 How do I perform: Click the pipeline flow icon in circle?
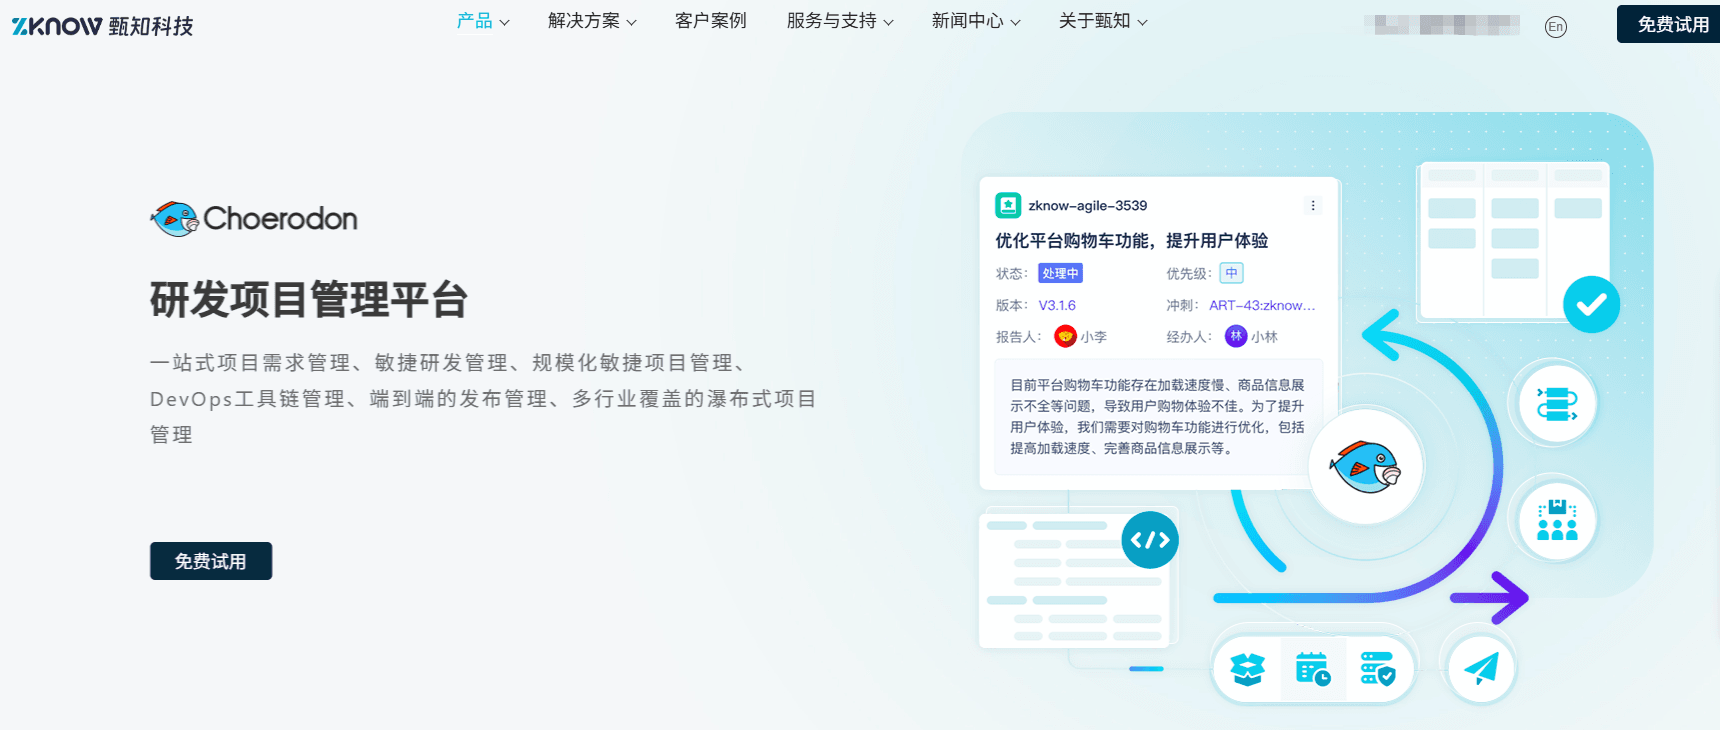pos(1556,404)
